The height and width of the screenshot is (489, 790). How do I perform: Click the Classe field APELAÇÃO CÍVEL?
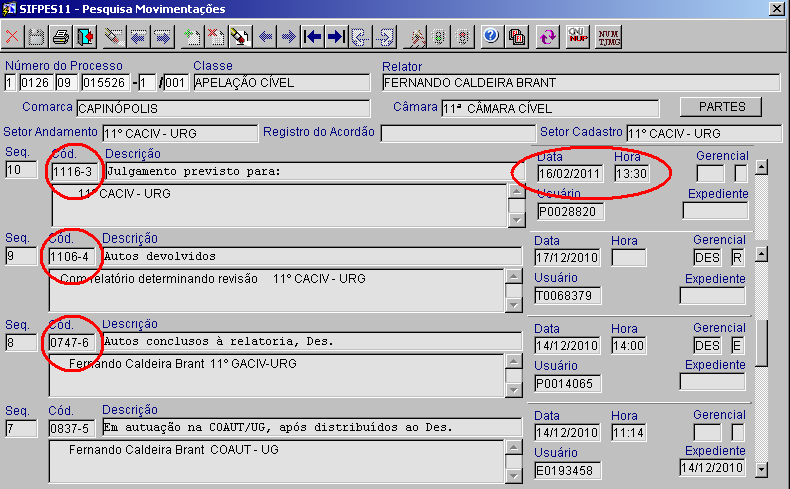point(282,83)
